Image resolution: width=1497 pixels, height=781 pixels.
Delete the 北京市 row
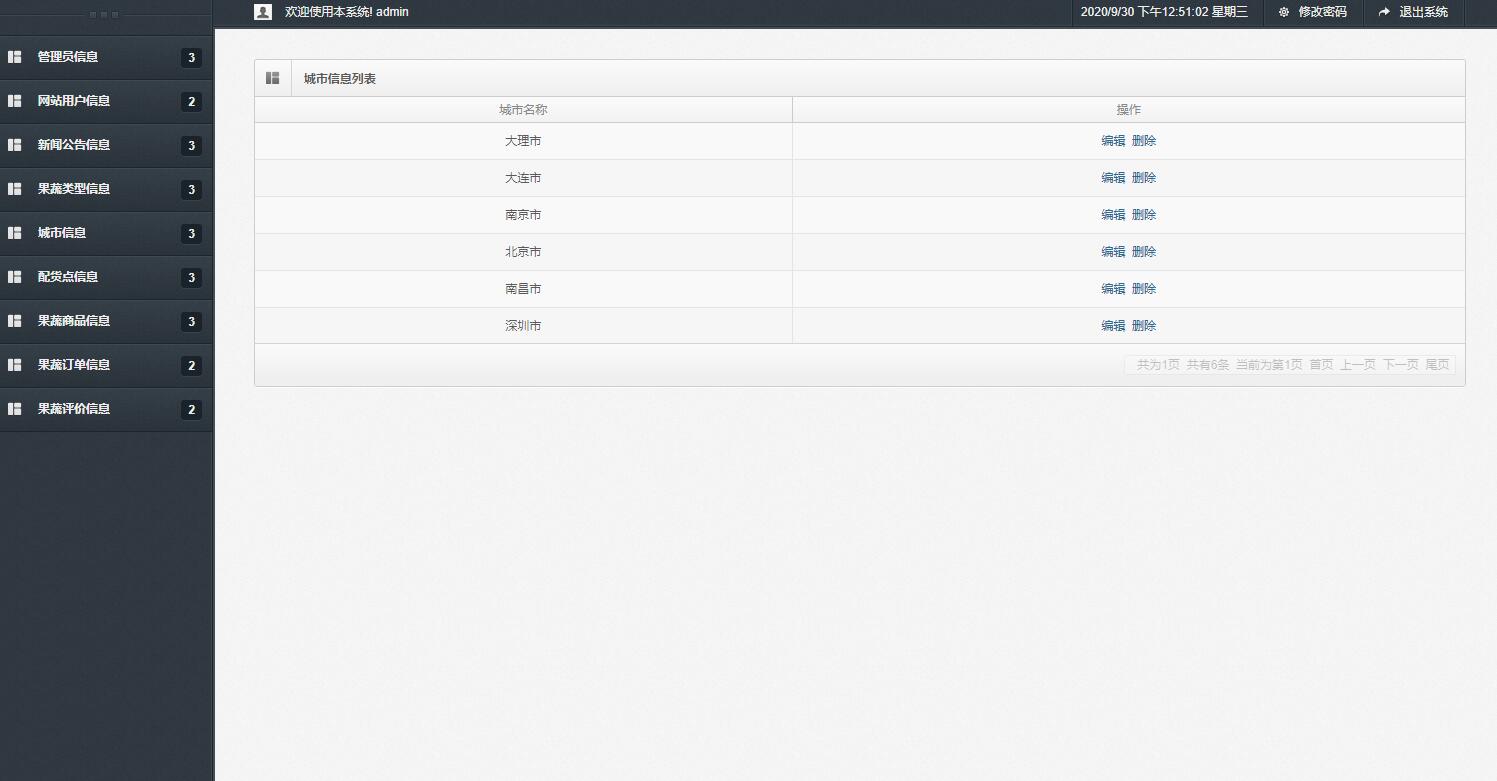point(1144,252)
